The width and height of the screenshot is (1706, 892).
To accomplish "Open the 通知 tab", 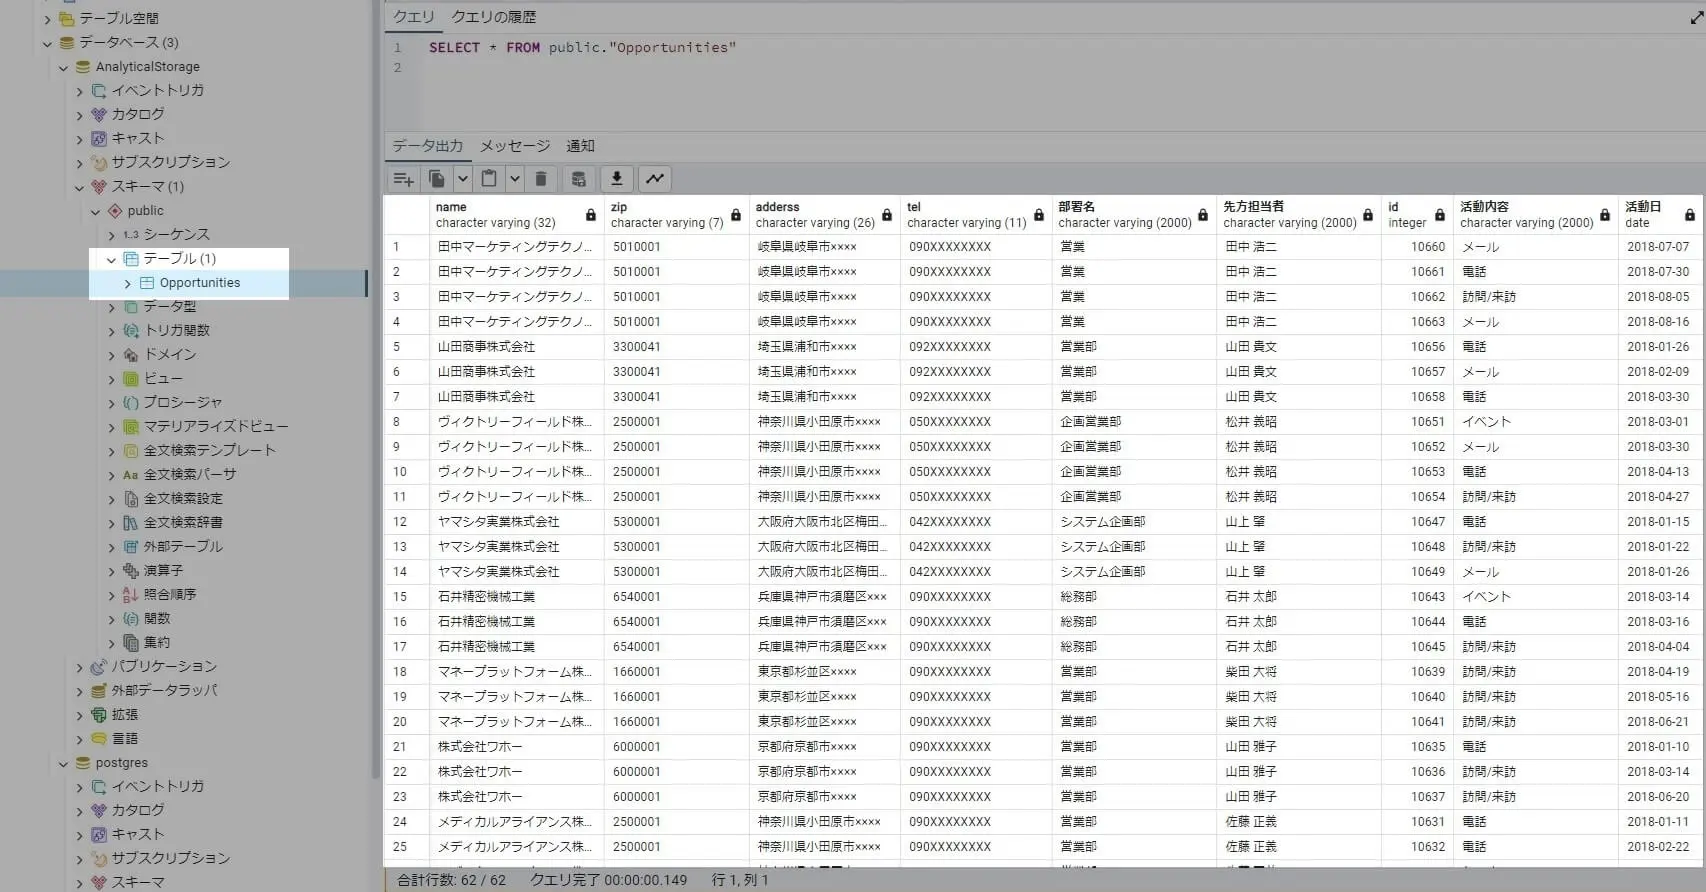I will pyautogui.click(x=581, y=146).
